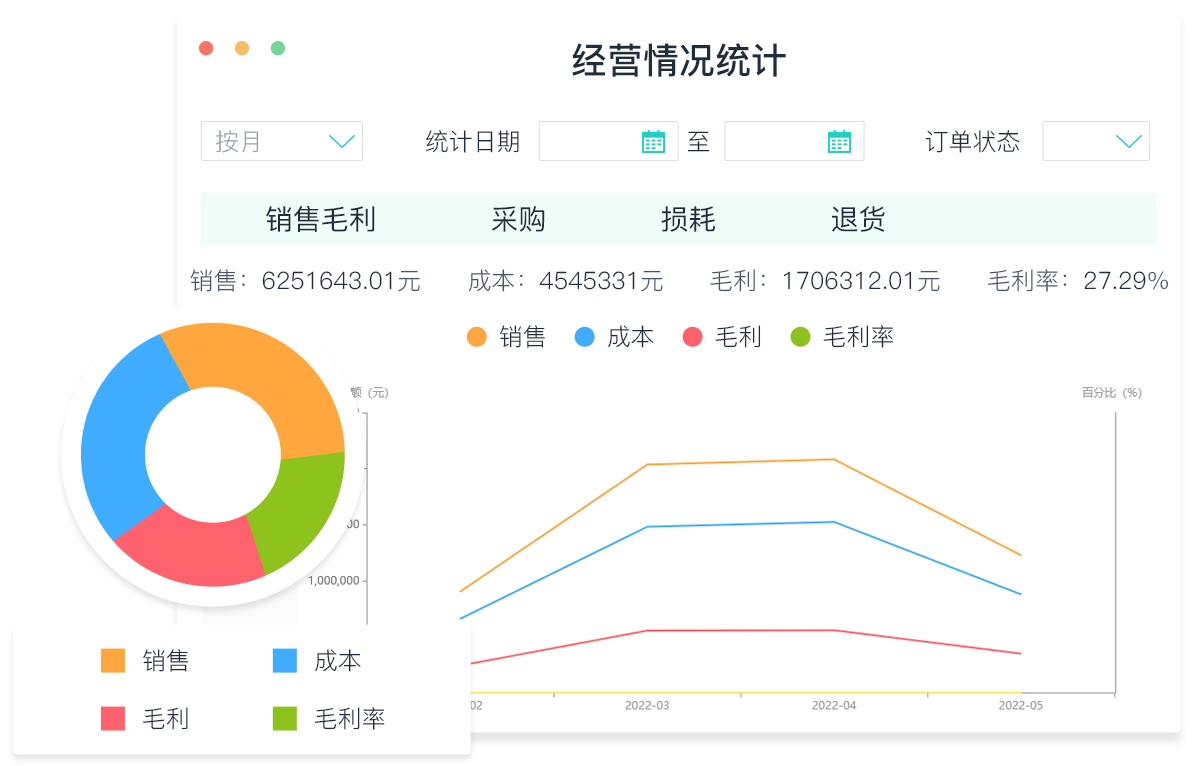Toggle the 毛利率 series in chart legend
1194x766 pixels.
[841, 338]
